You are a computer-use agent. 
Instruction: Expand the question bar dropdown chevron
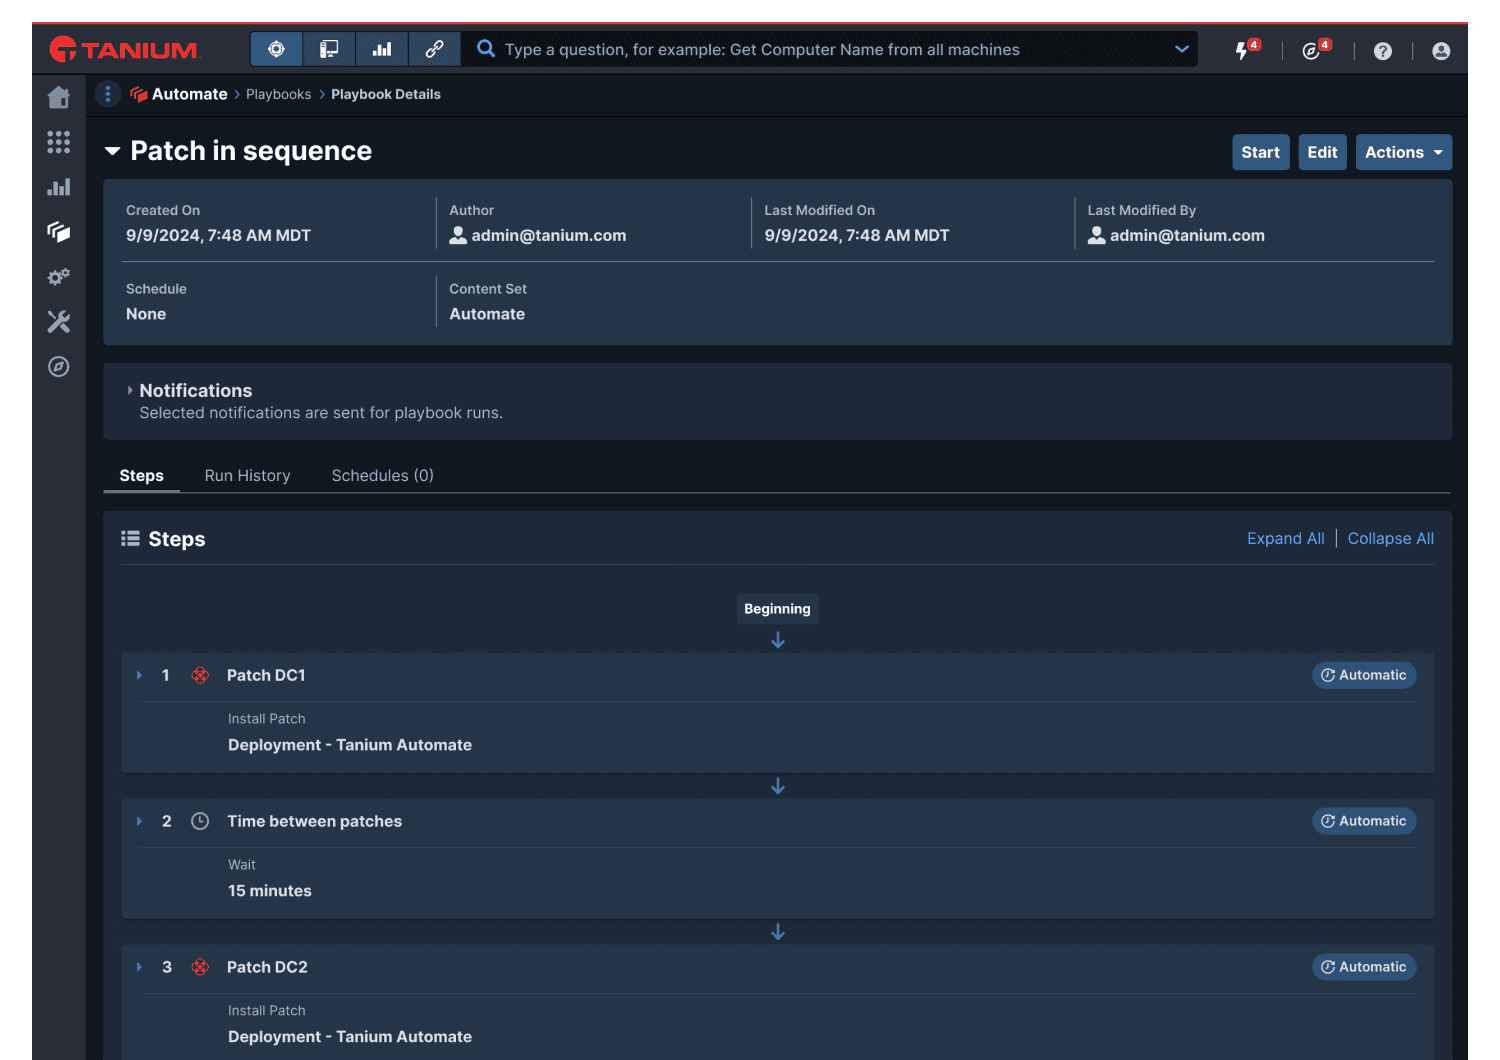coord(1182,49)
